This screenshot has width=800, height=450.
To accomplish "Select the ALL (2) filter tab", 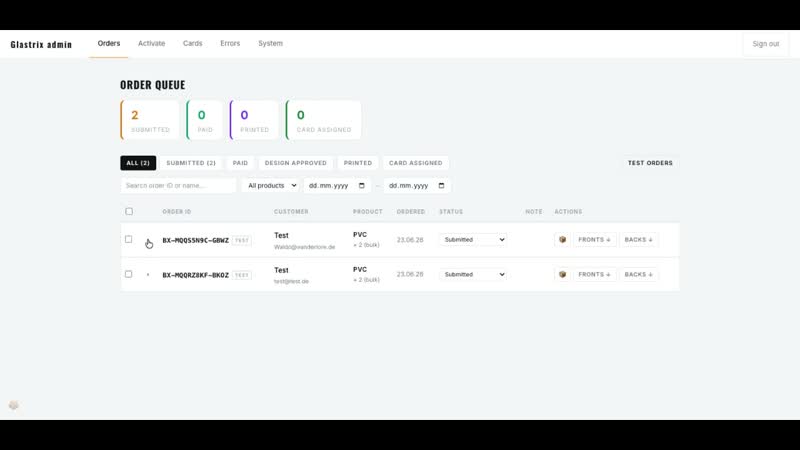I will [x=138, y=163].
